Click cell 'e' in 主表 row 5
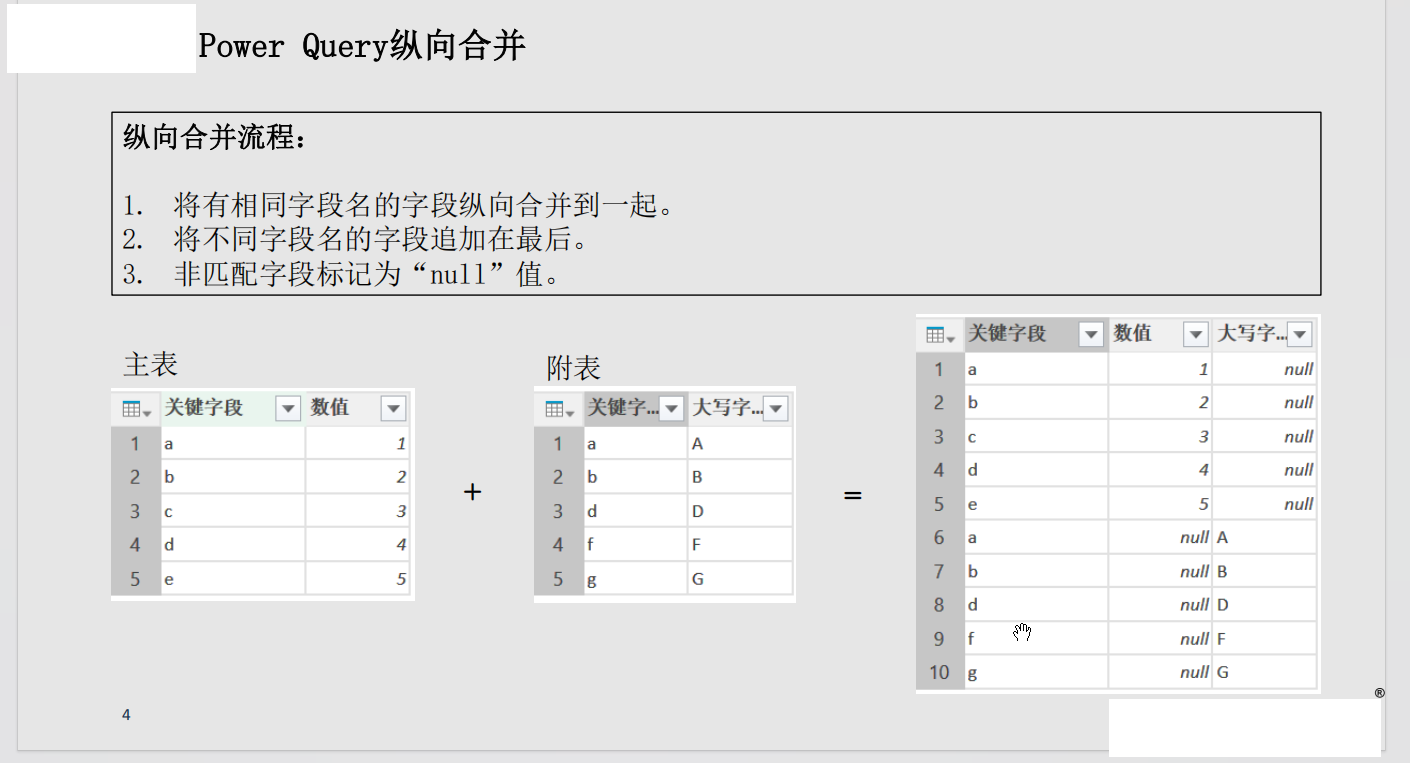 [x=232, y=579]
